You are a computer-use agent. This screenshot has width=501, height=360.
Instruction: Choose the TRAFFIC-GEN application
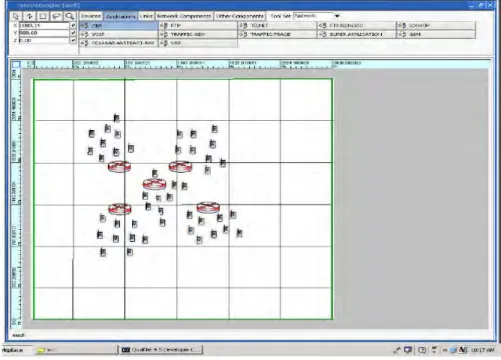[x=198, y=34]
